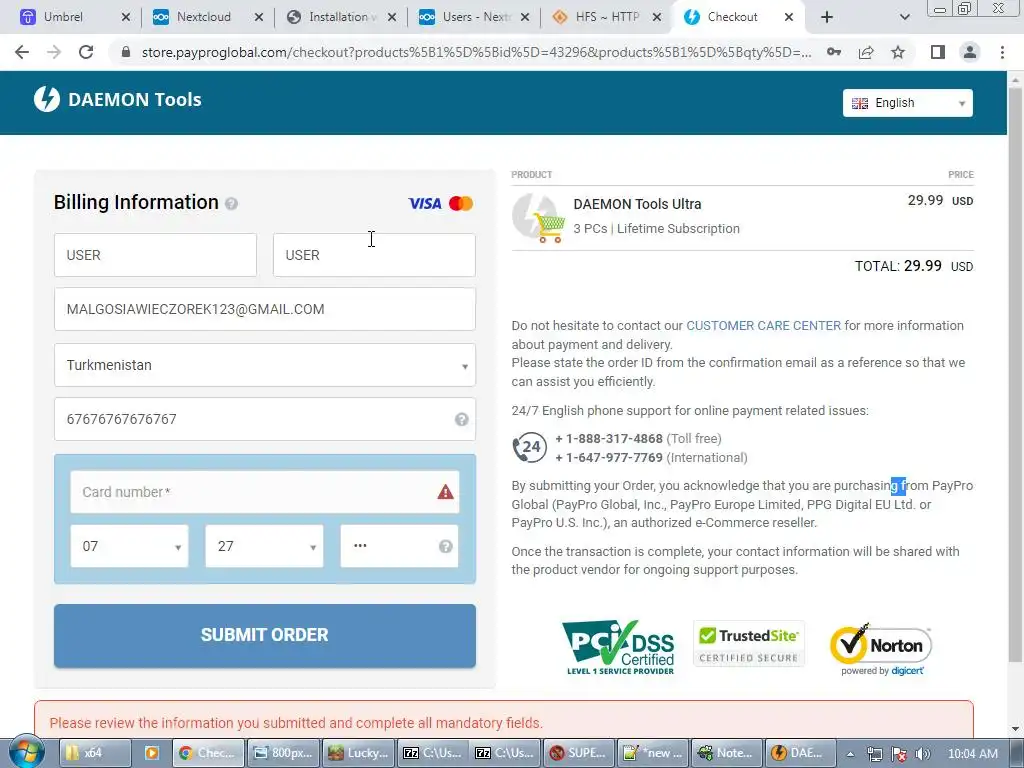Click the Billing Information help question icon

(231, 204)
